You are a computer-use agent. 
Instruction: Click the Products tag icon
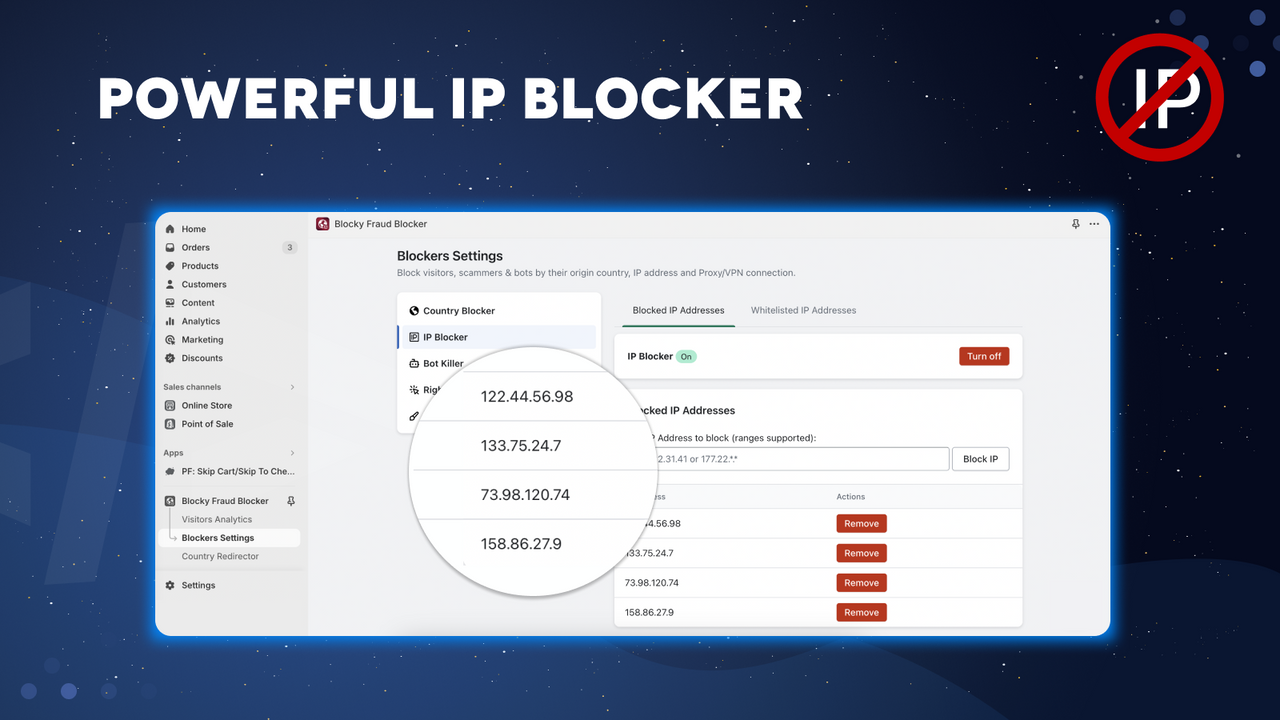point(170,266)
